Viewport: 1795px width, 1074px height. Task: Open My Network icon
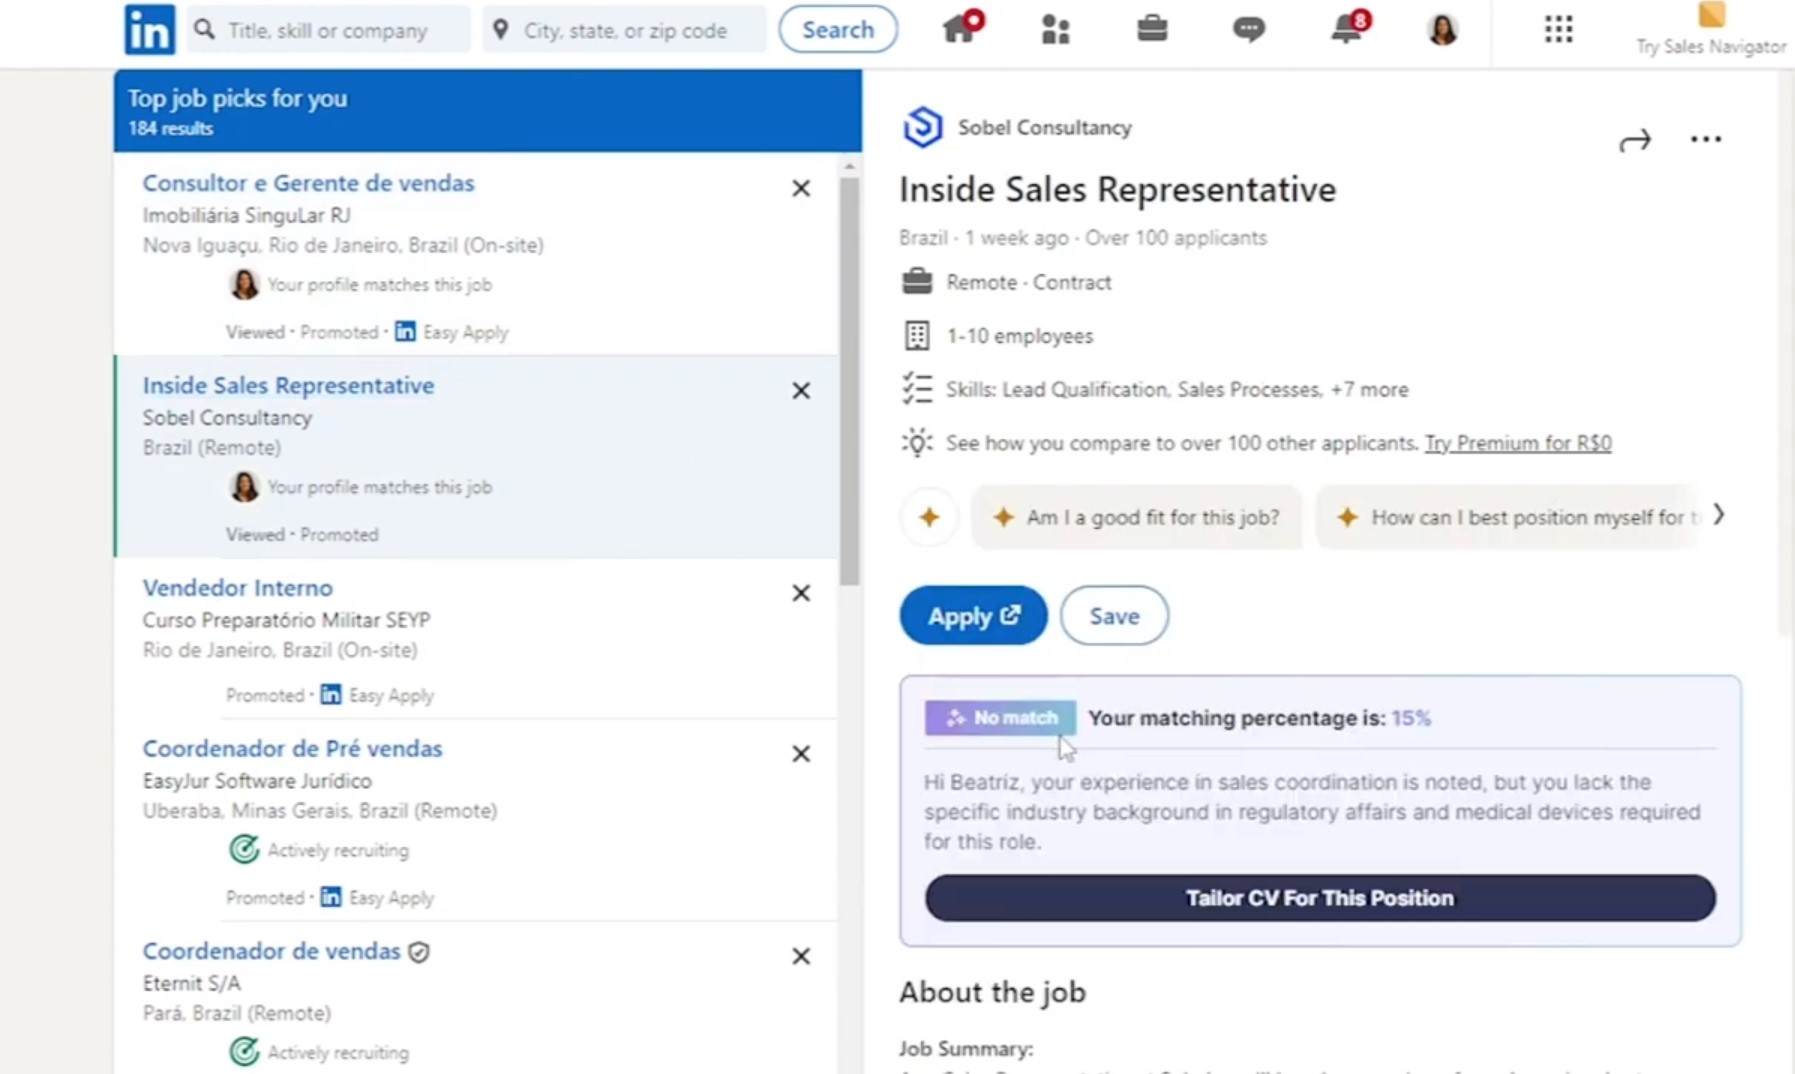click(1055, 29)
